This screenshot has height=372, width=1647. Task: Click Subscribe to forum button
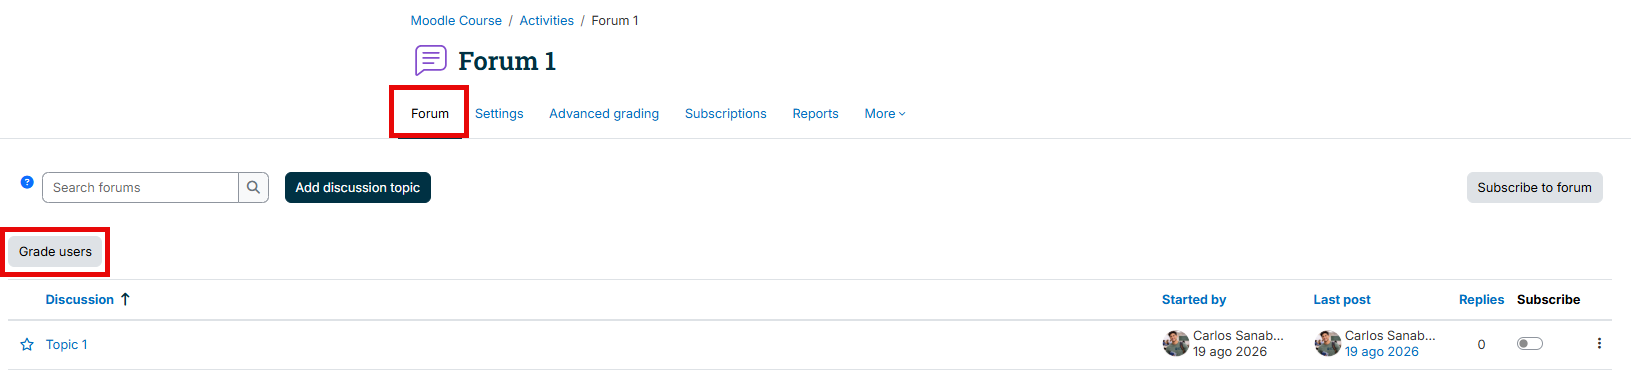(x=1535, y=187)
